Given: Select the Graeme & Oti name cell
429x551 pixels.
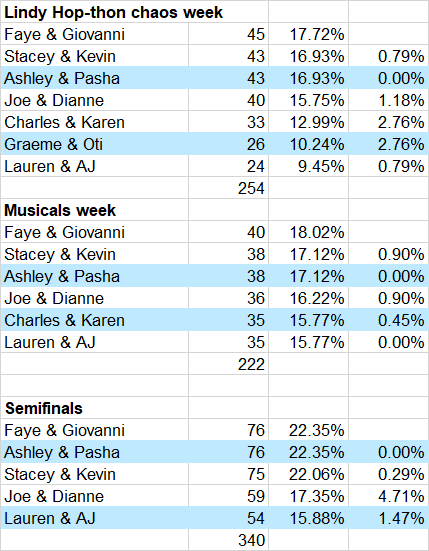Looking at the screenshot, I should (x=95, y=144).
